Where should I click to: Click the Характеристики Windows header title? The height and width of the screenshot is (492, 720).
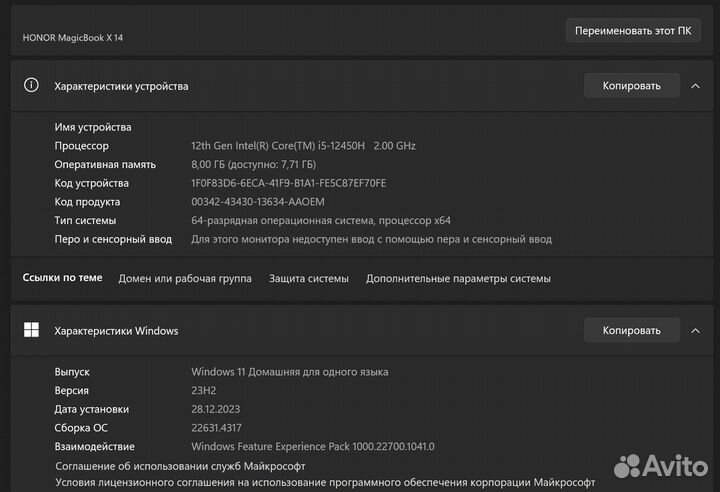point(116,331)
